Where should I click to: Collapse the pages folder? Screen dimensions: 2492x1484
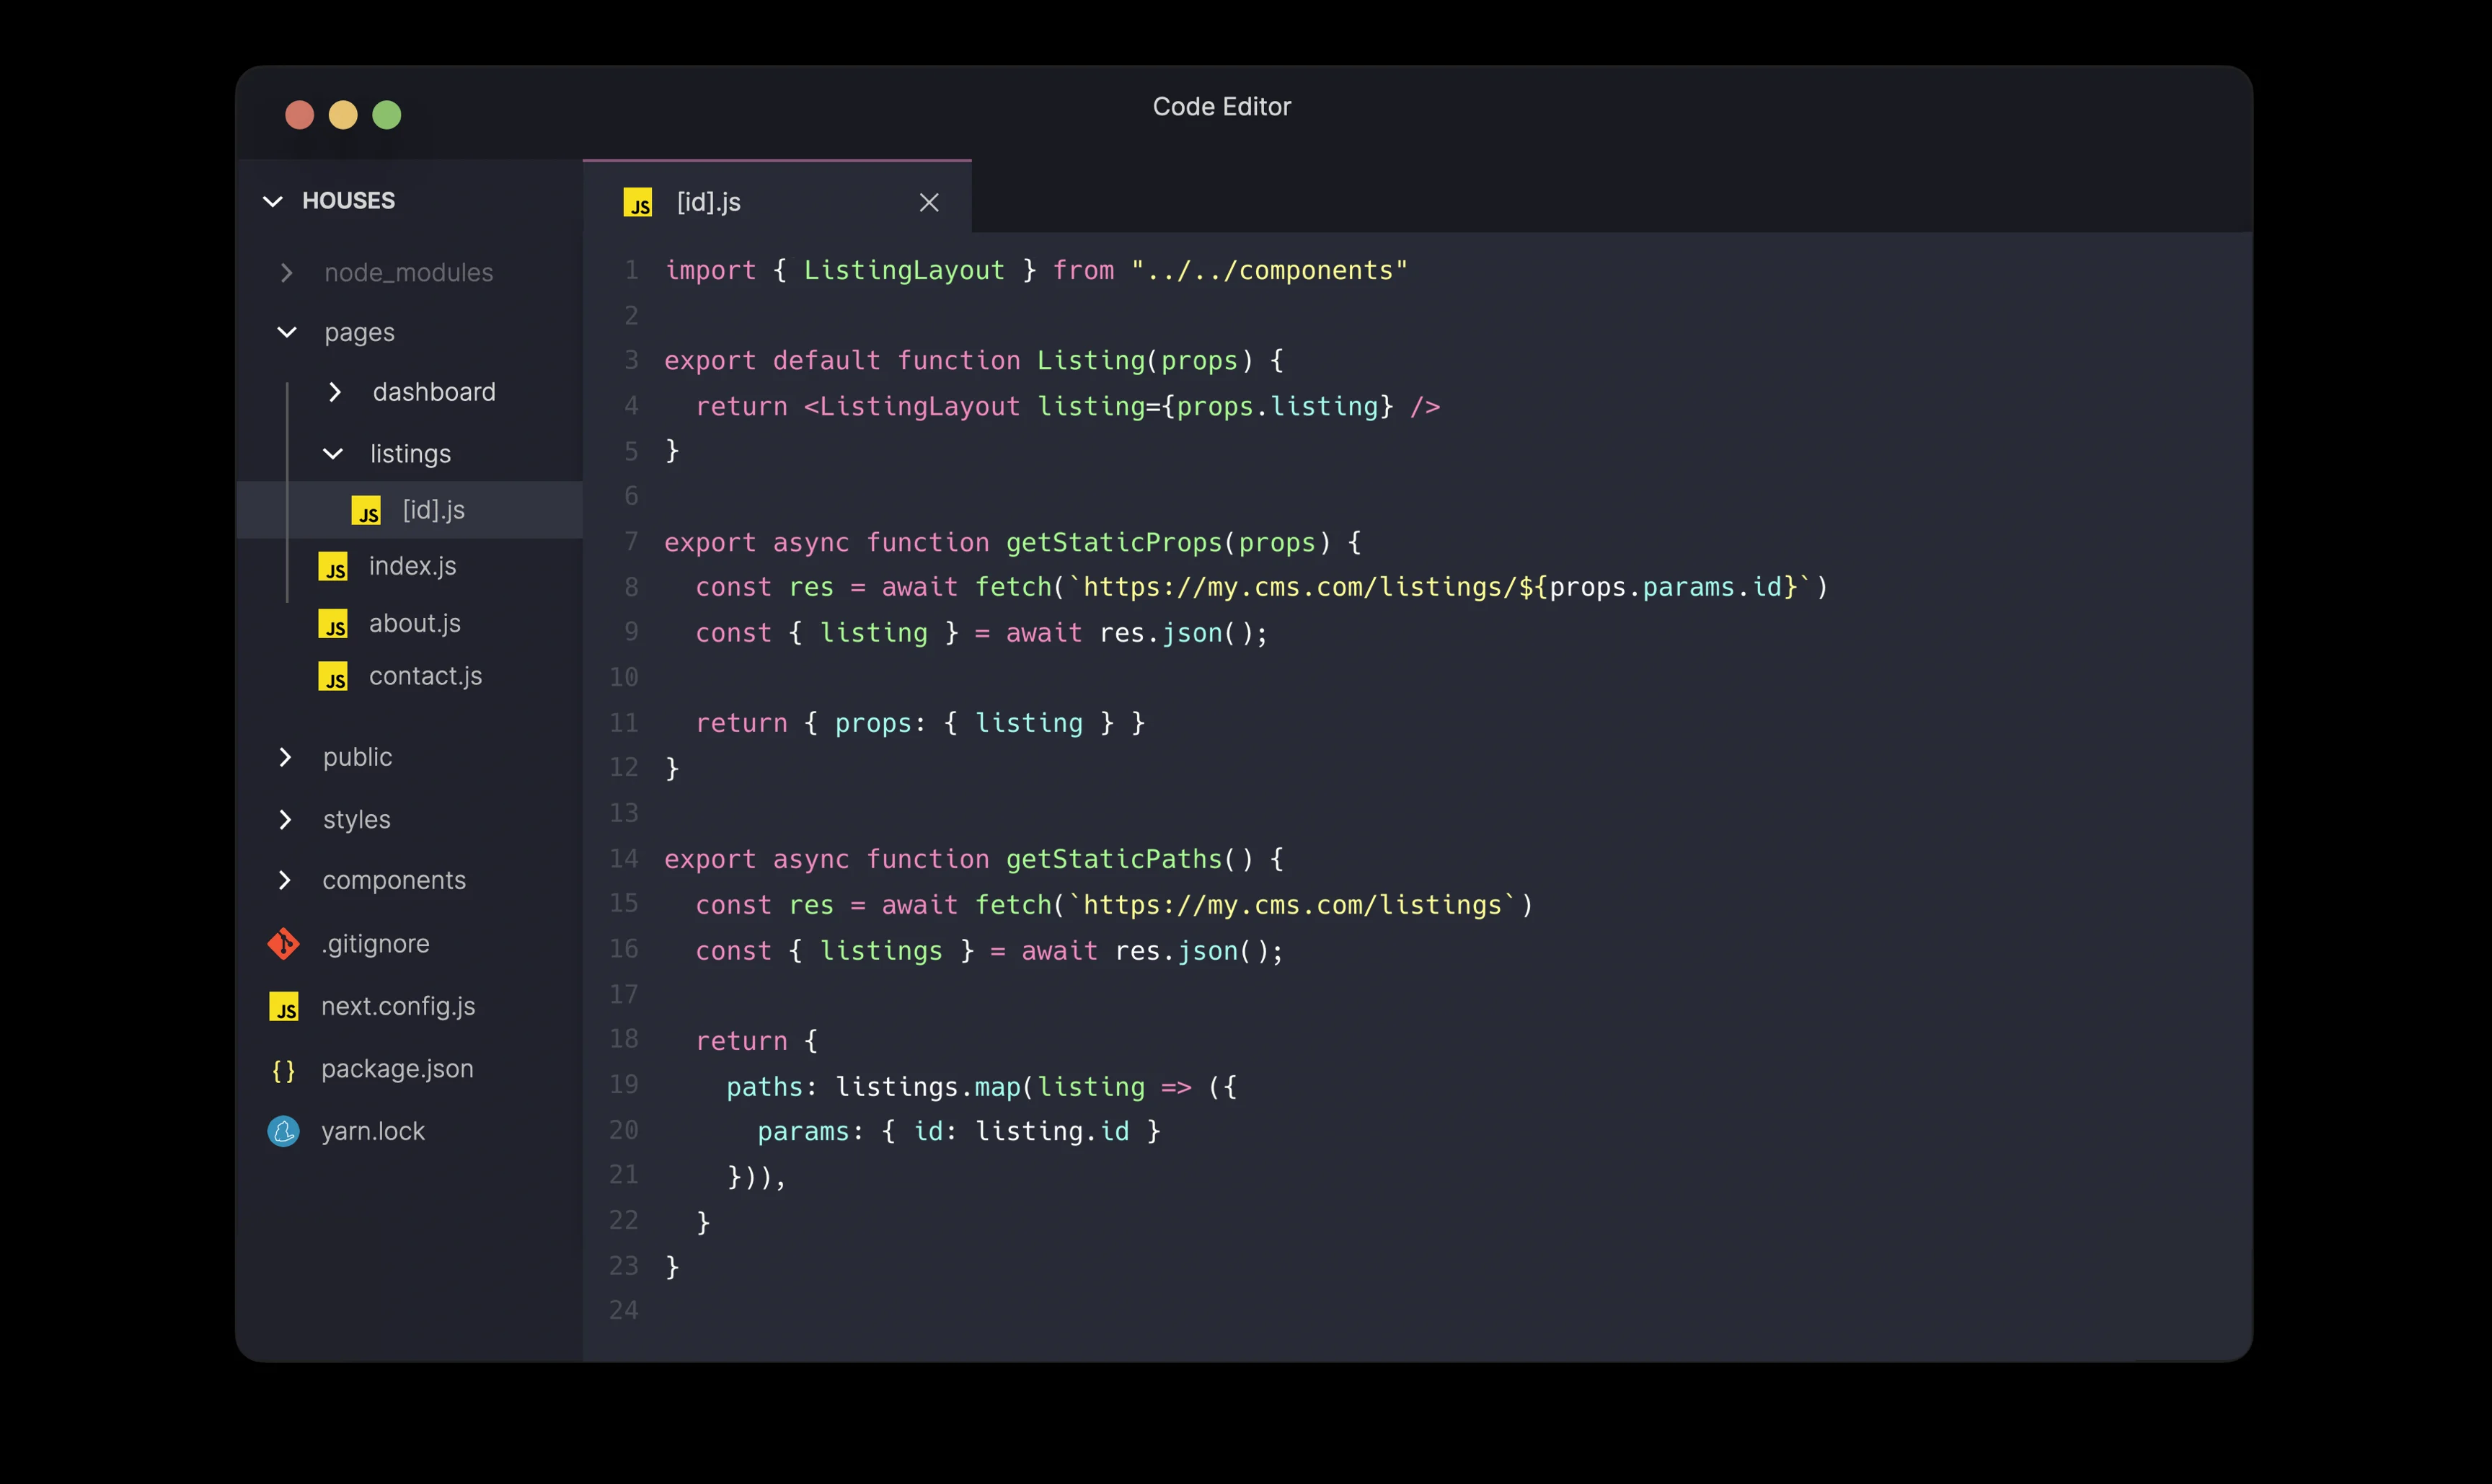287,332
